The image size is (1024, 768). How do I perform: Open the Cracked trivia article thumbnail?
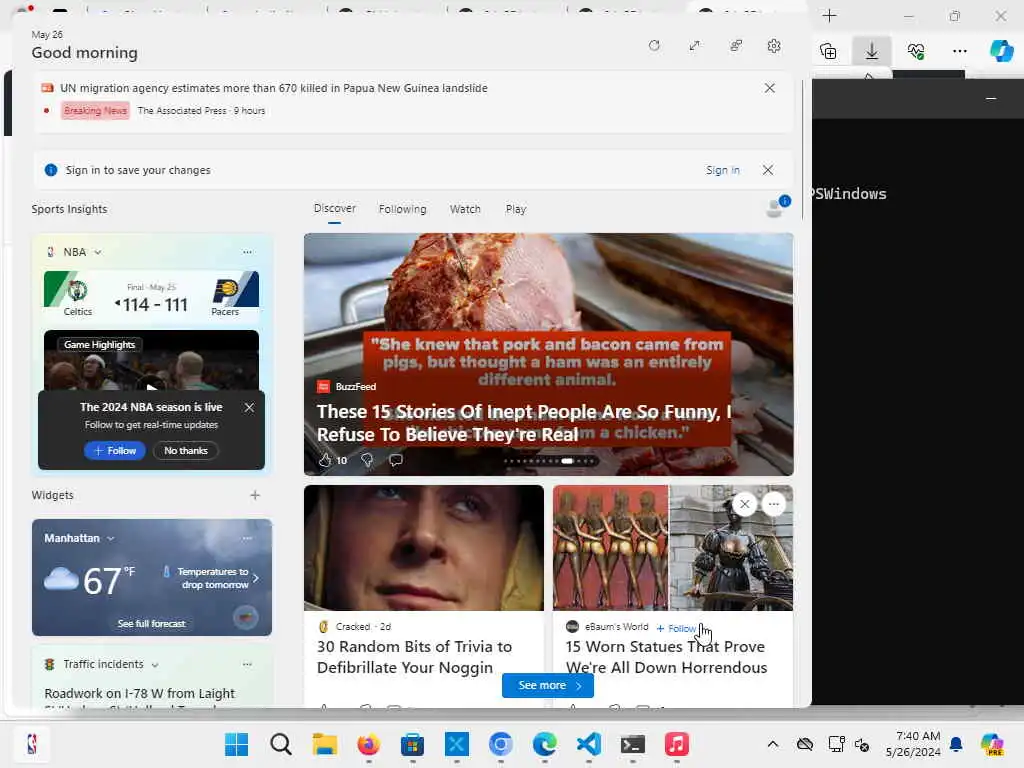click(x=424, y=548)
